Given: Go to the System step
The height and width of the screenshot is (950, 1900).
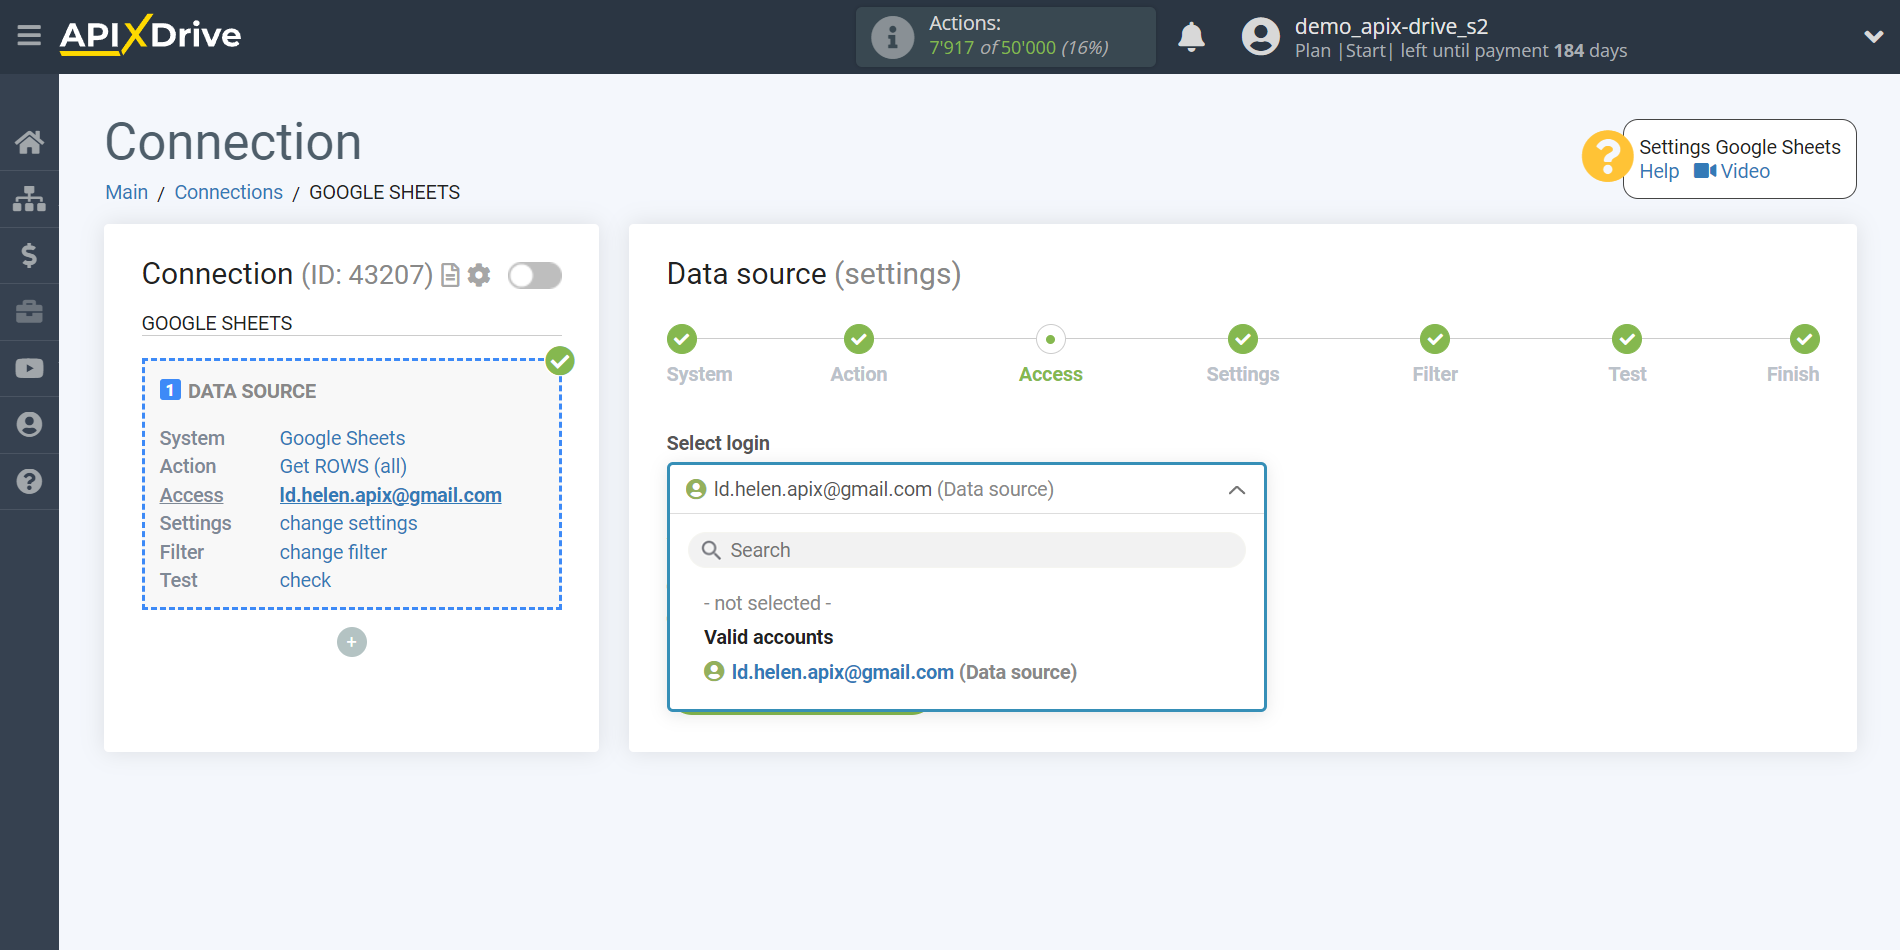Looking at the screenshot, I should pos(682,339).
